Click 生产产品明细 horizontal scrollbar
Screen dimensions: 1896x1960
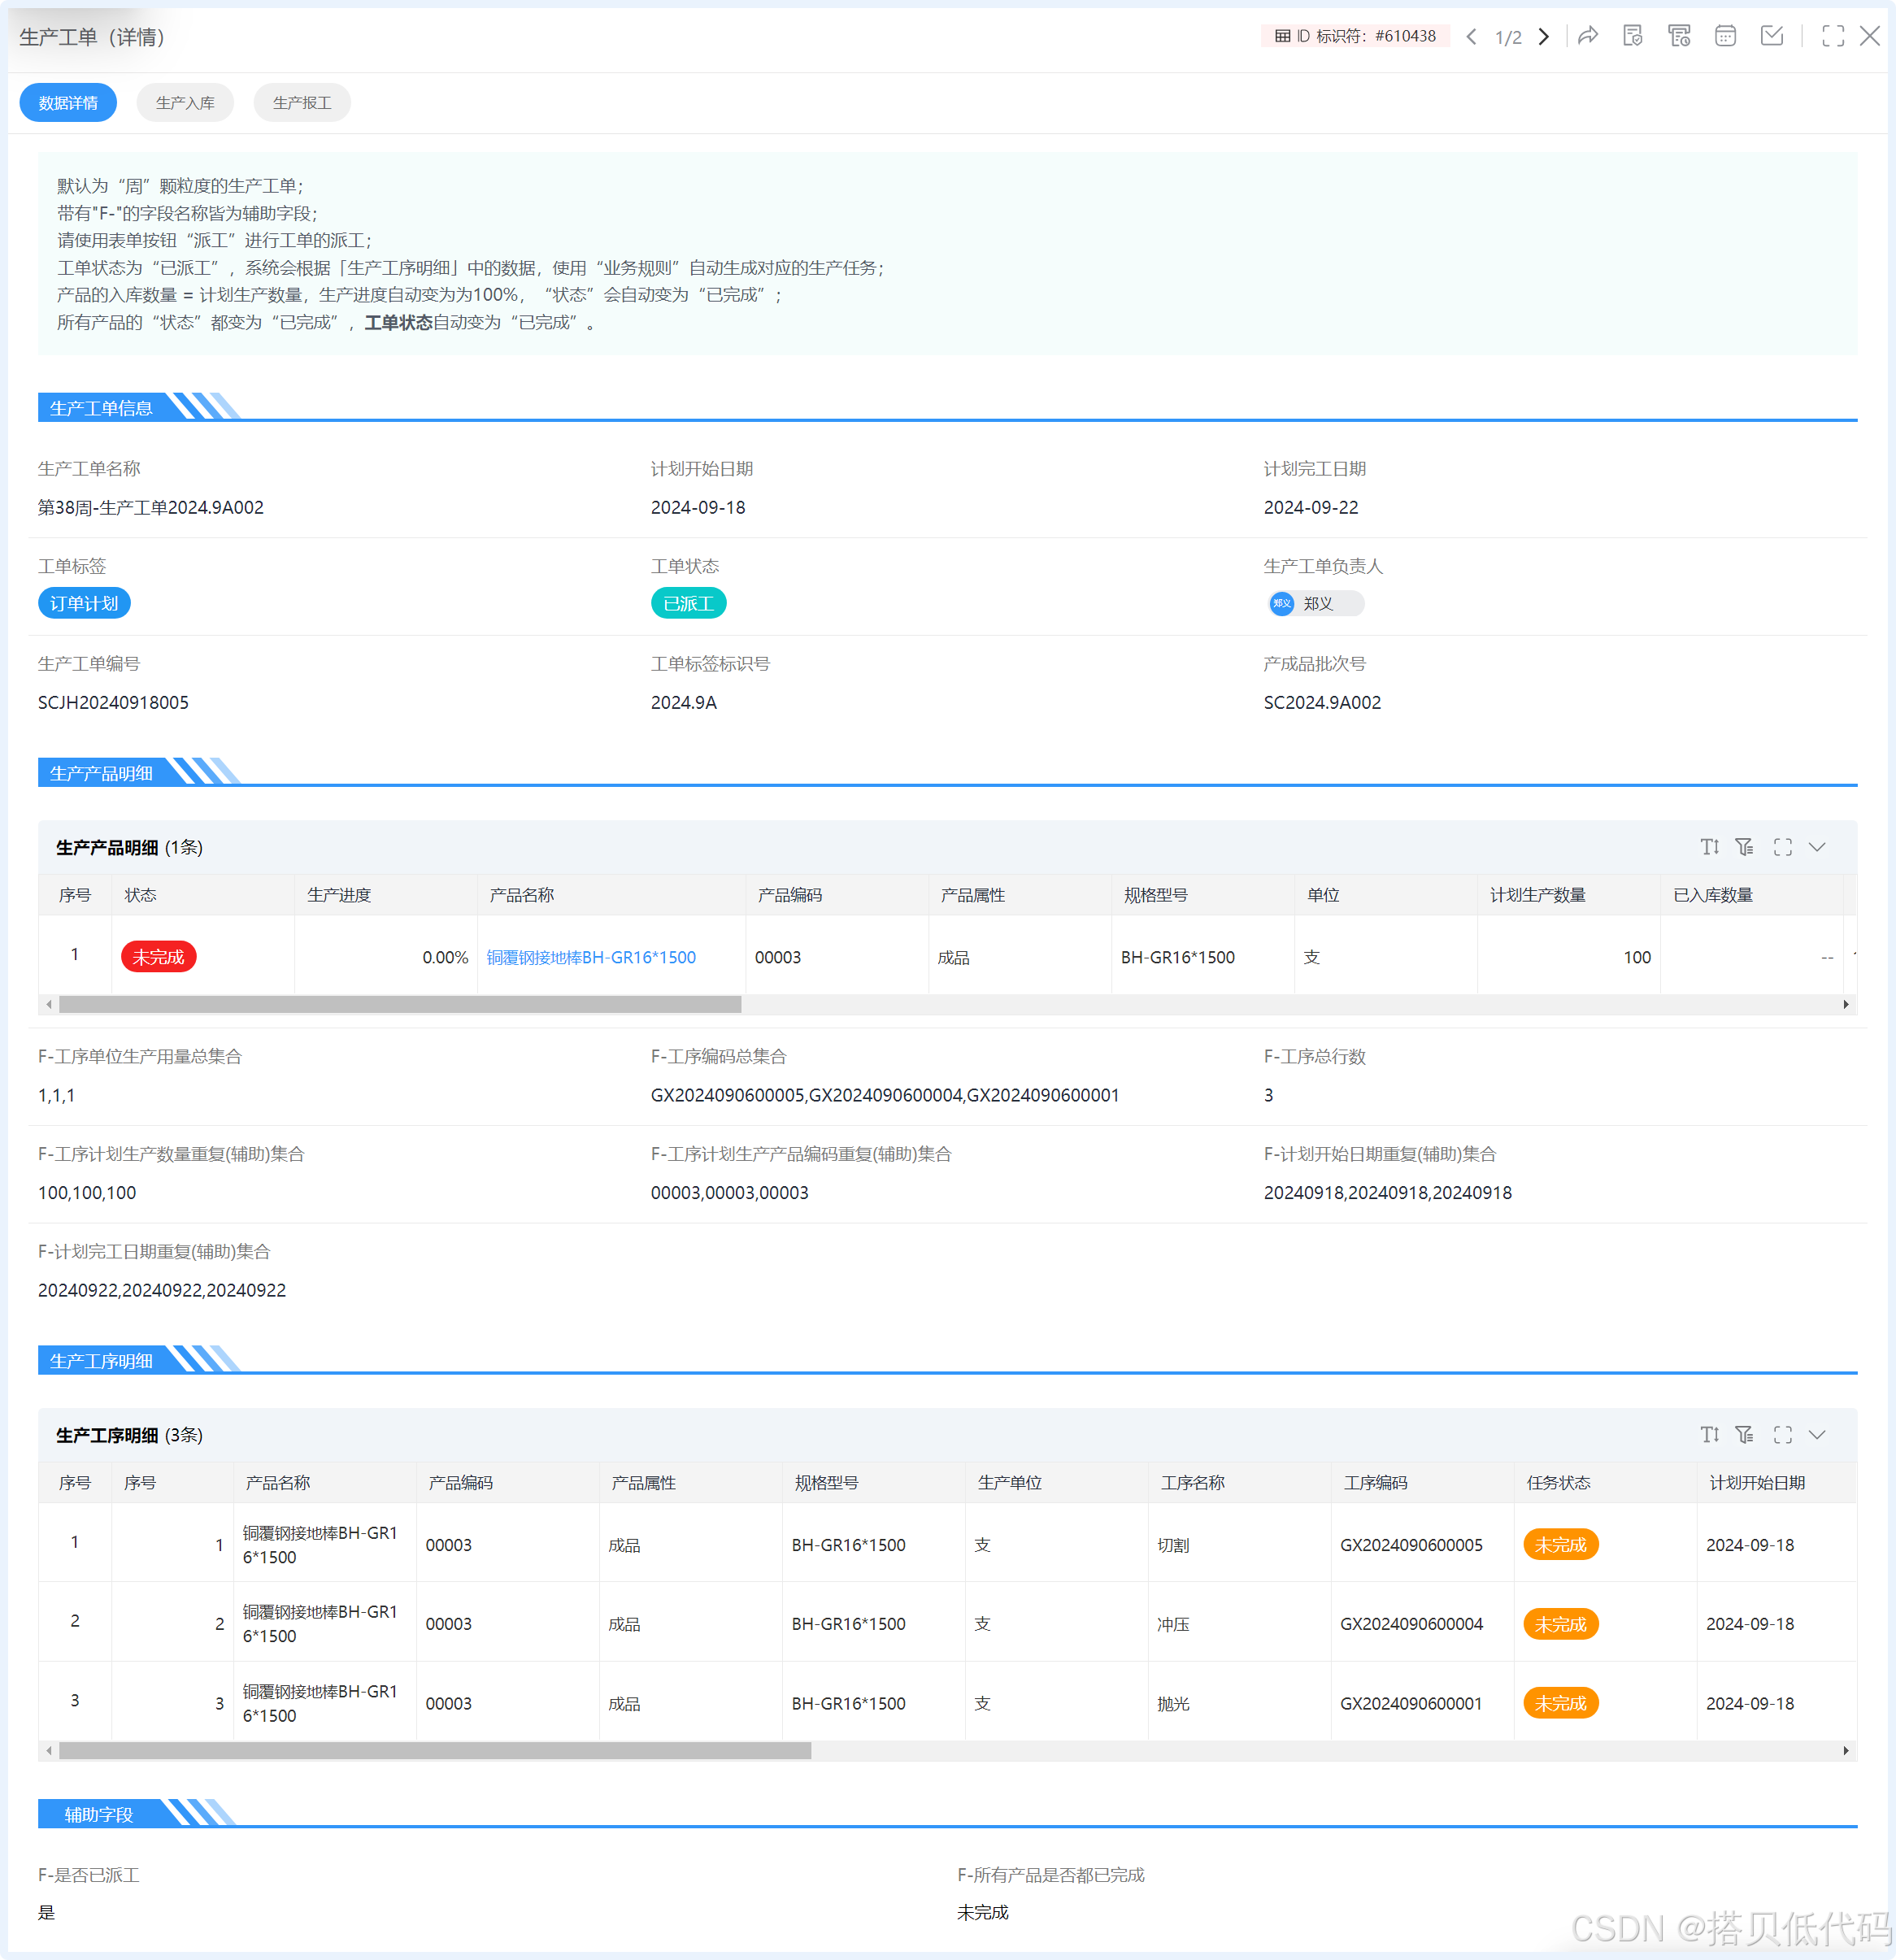(400, 1004)
